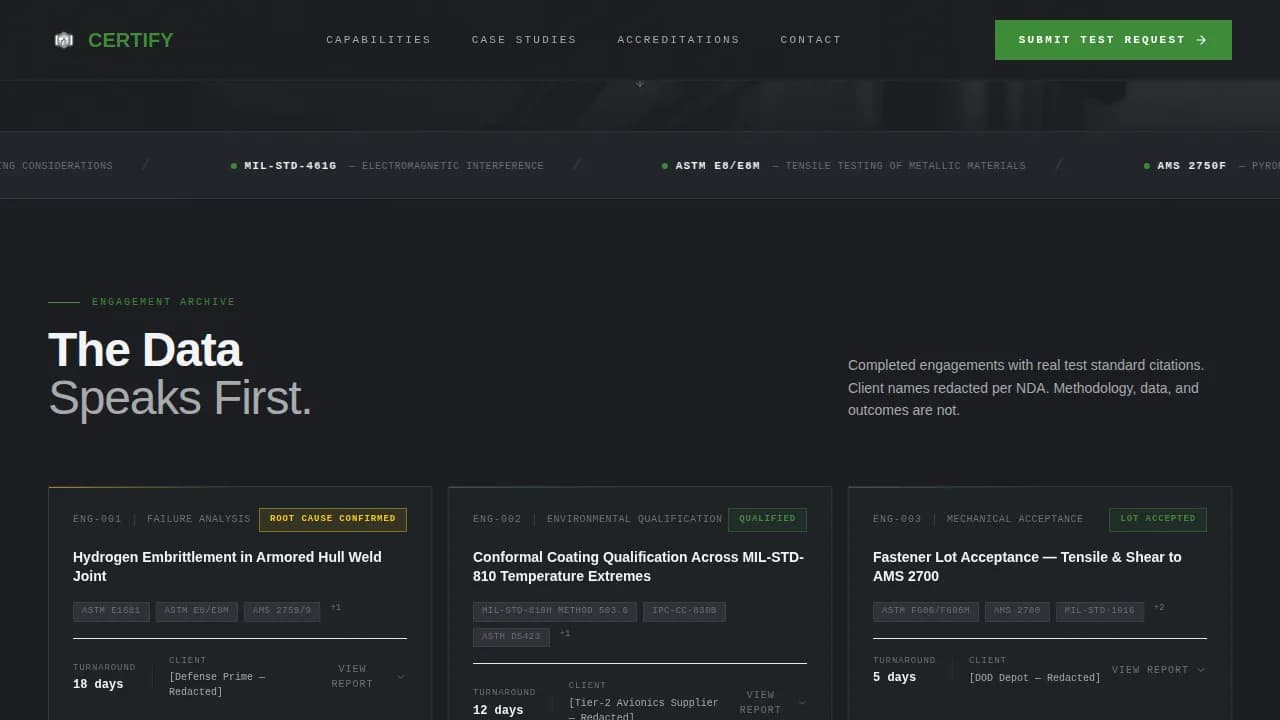This screenshot has width=1280, height=720.
Task: Click the arrow icon on Submit Test Request
Action: (x=1200, y=40)
